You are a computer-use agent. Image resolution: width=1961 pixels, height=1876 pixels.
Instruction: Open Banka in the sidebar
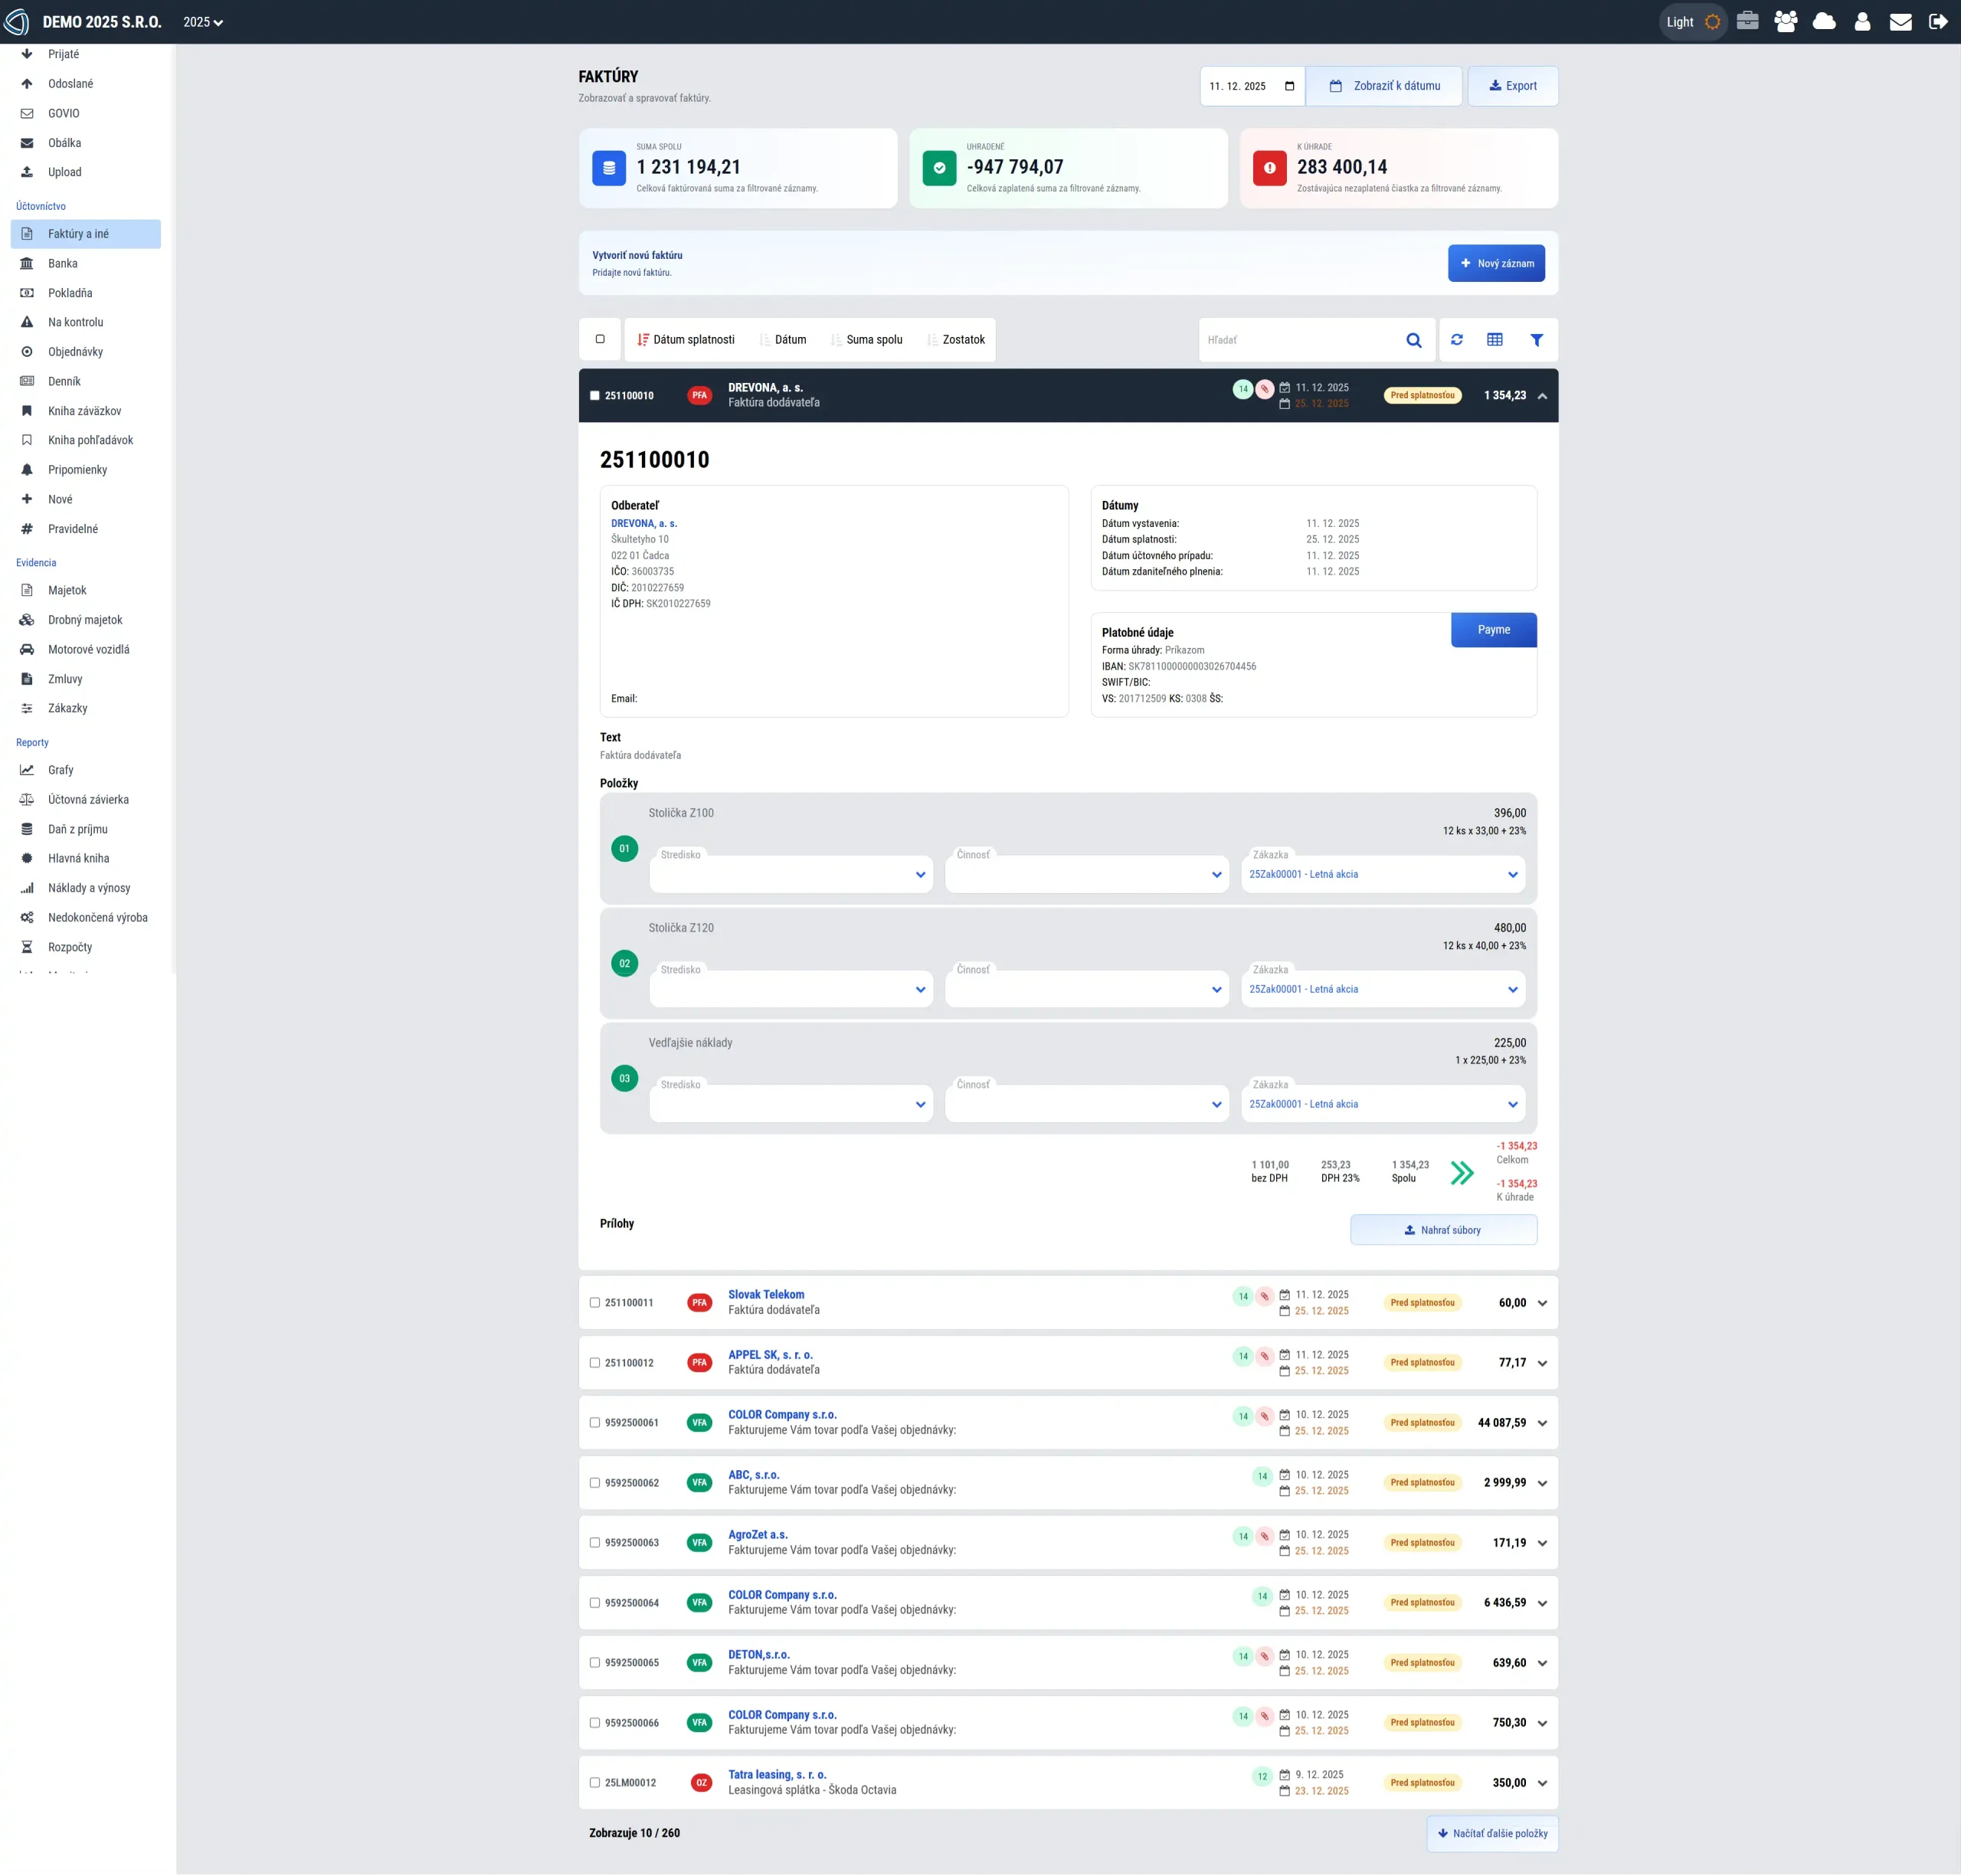[x=63, y=264]
